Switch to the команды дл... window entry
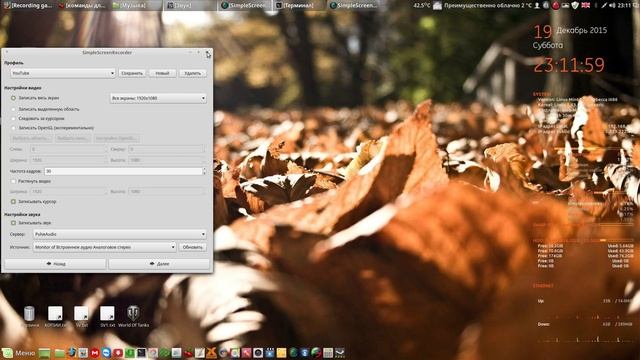640x360 pixels. coord(82,5)
